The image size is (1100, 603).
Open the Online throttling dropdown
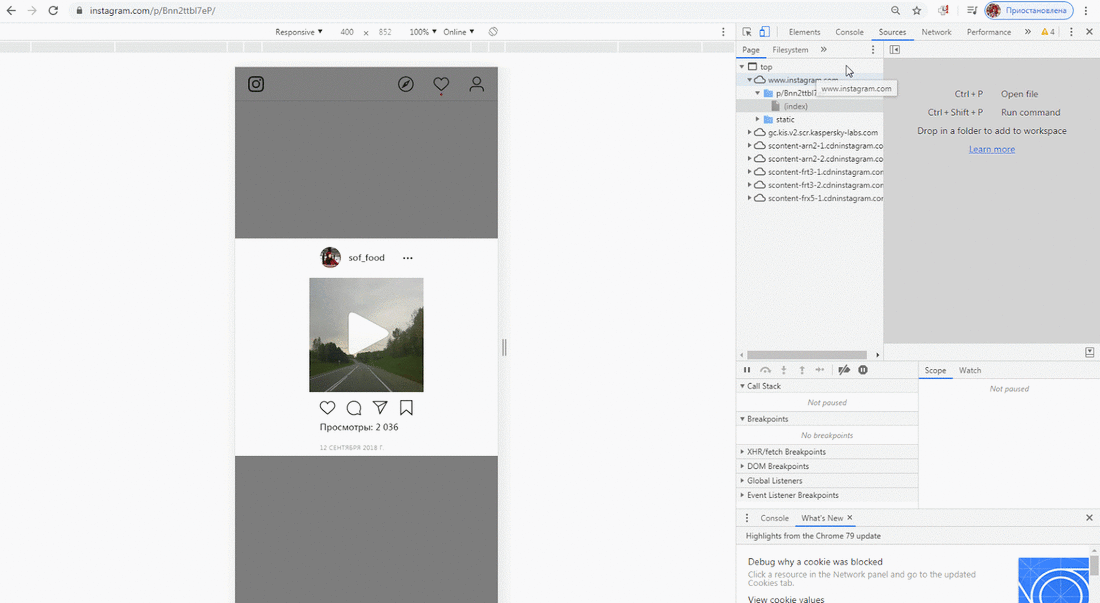[x=459, y=32]
